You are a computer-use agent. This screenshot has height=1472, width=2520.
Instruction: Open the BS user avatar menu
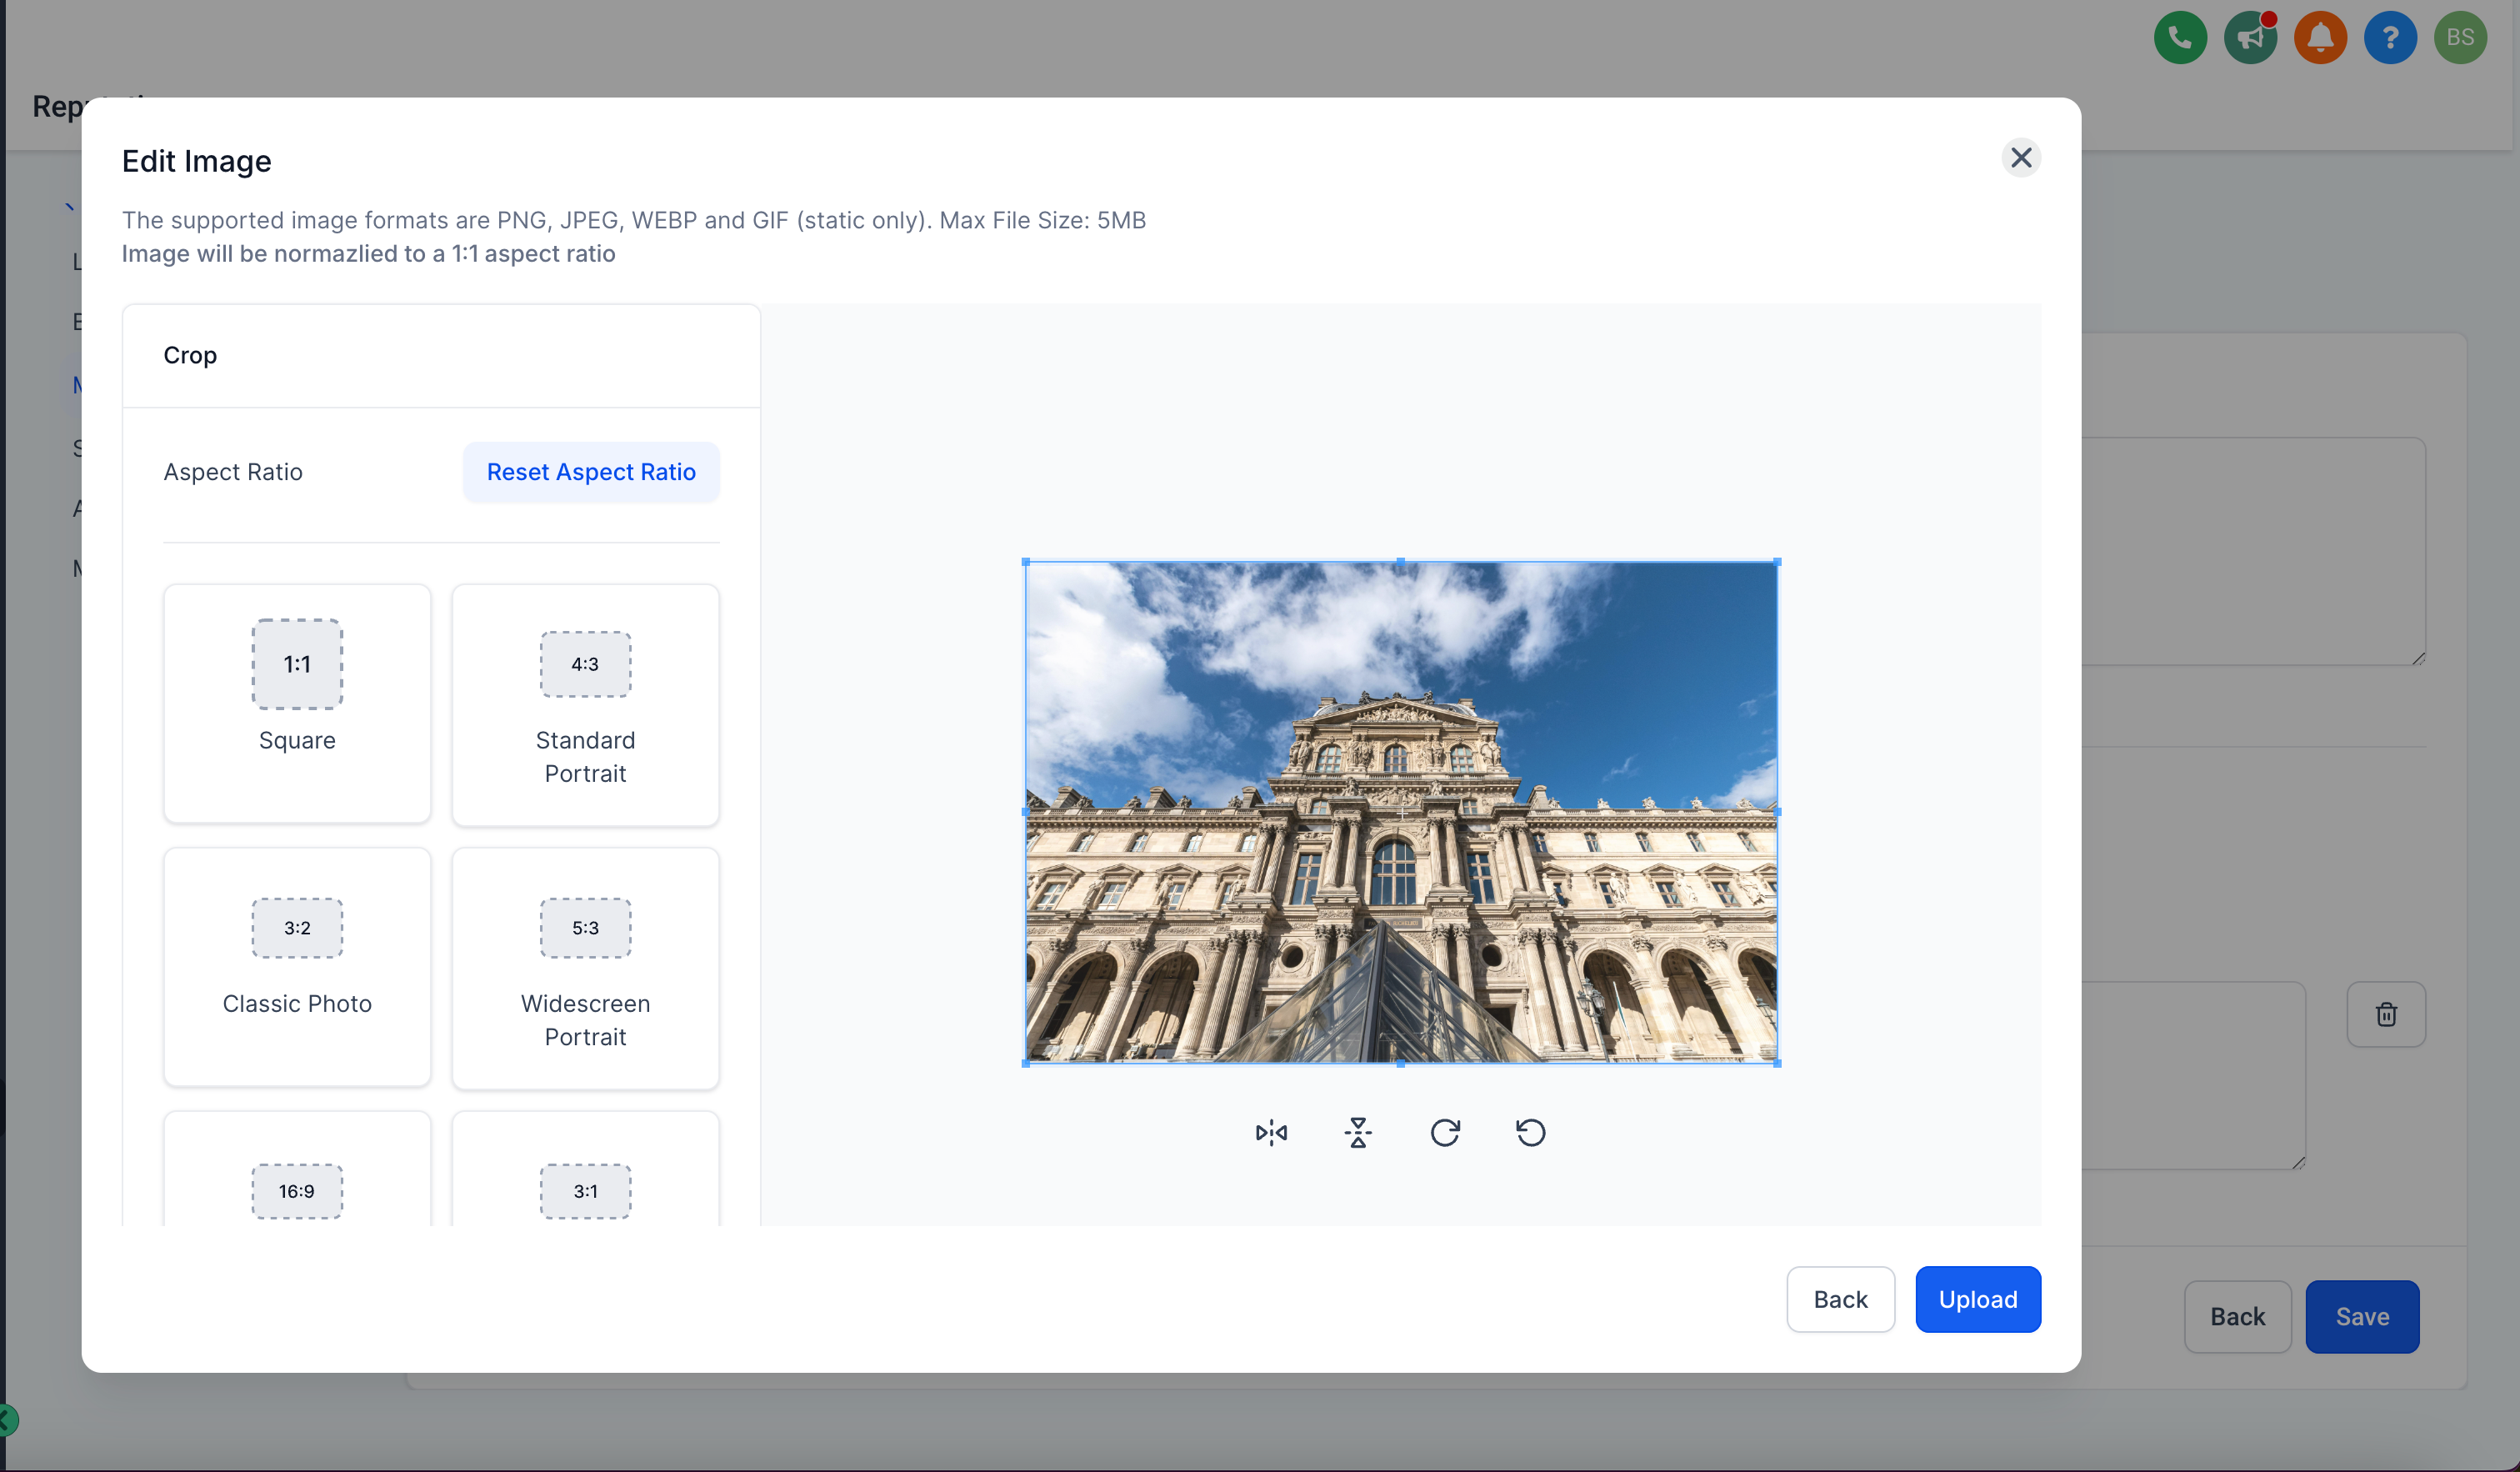[2460, 37]
